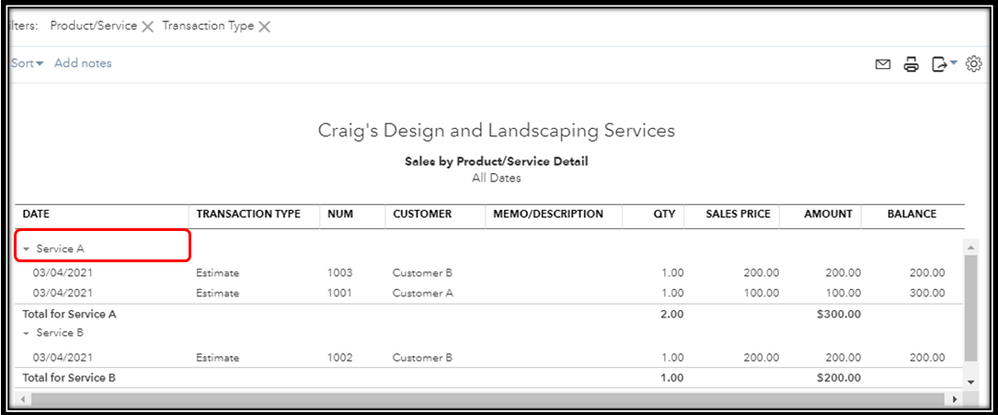
Task: Click the BALANCE column header
Action: (x=911, y=215)
